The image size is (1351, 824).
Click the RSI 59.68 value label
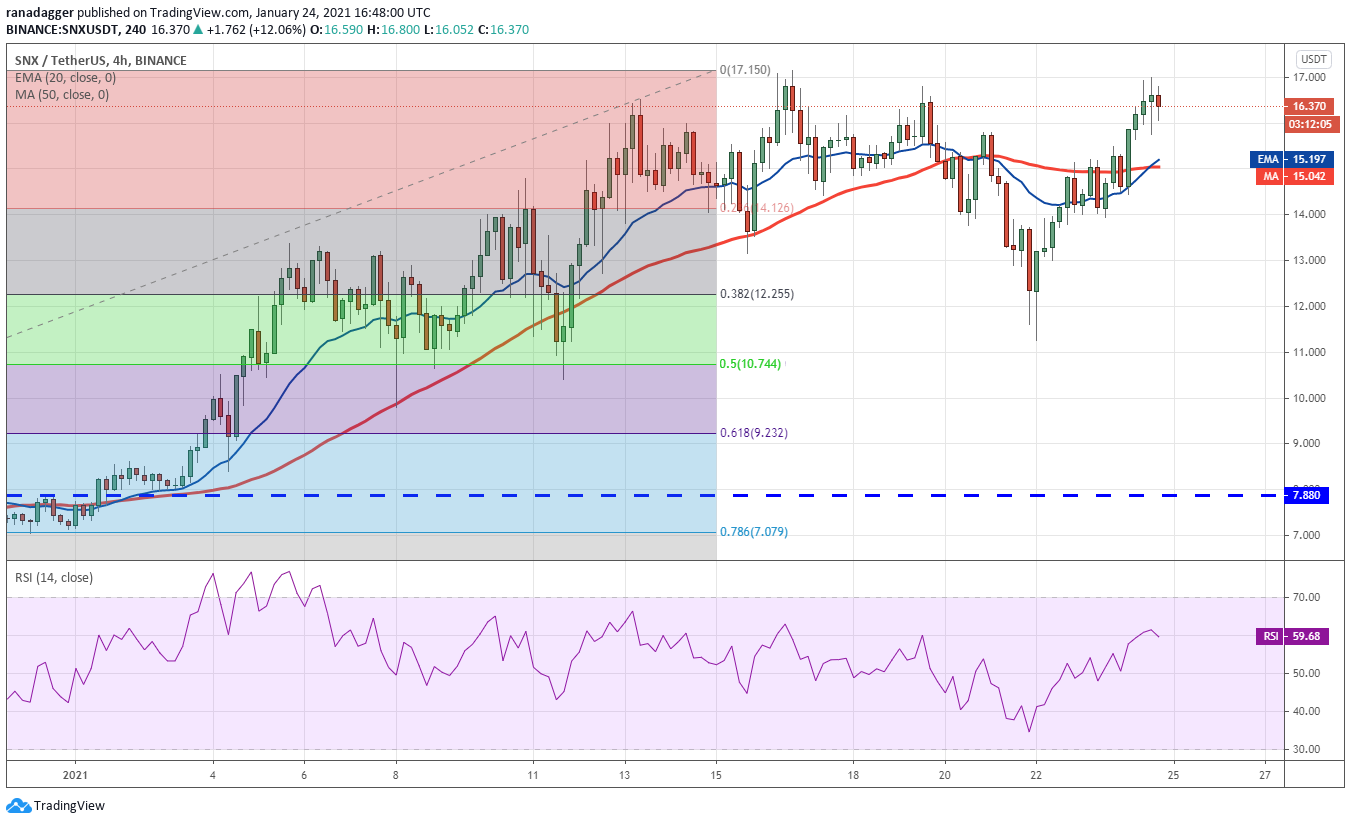(x=1292, y=636)
